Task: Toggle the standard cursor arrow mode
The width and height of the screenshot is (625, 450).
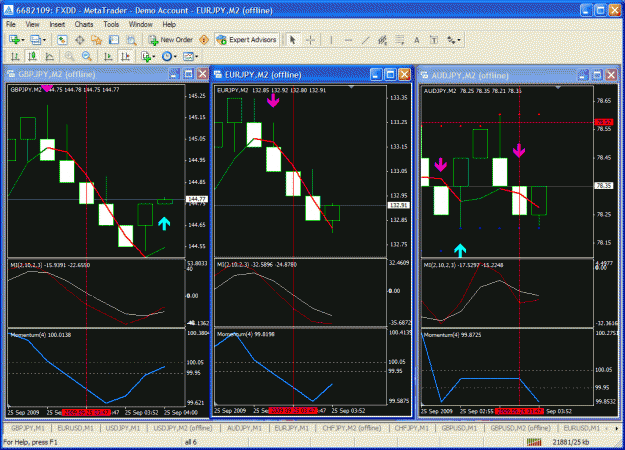Action: [293, 39]
